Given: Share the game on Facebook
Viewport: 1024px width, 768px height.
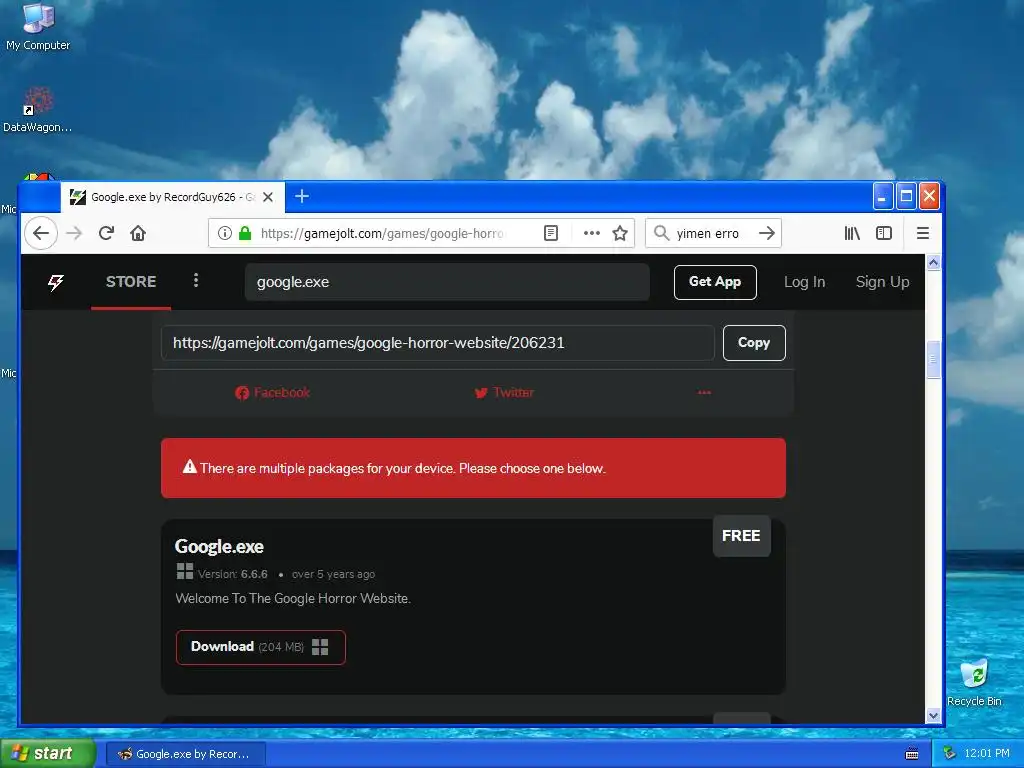Looking at the screenshot, I should (272, 392).
